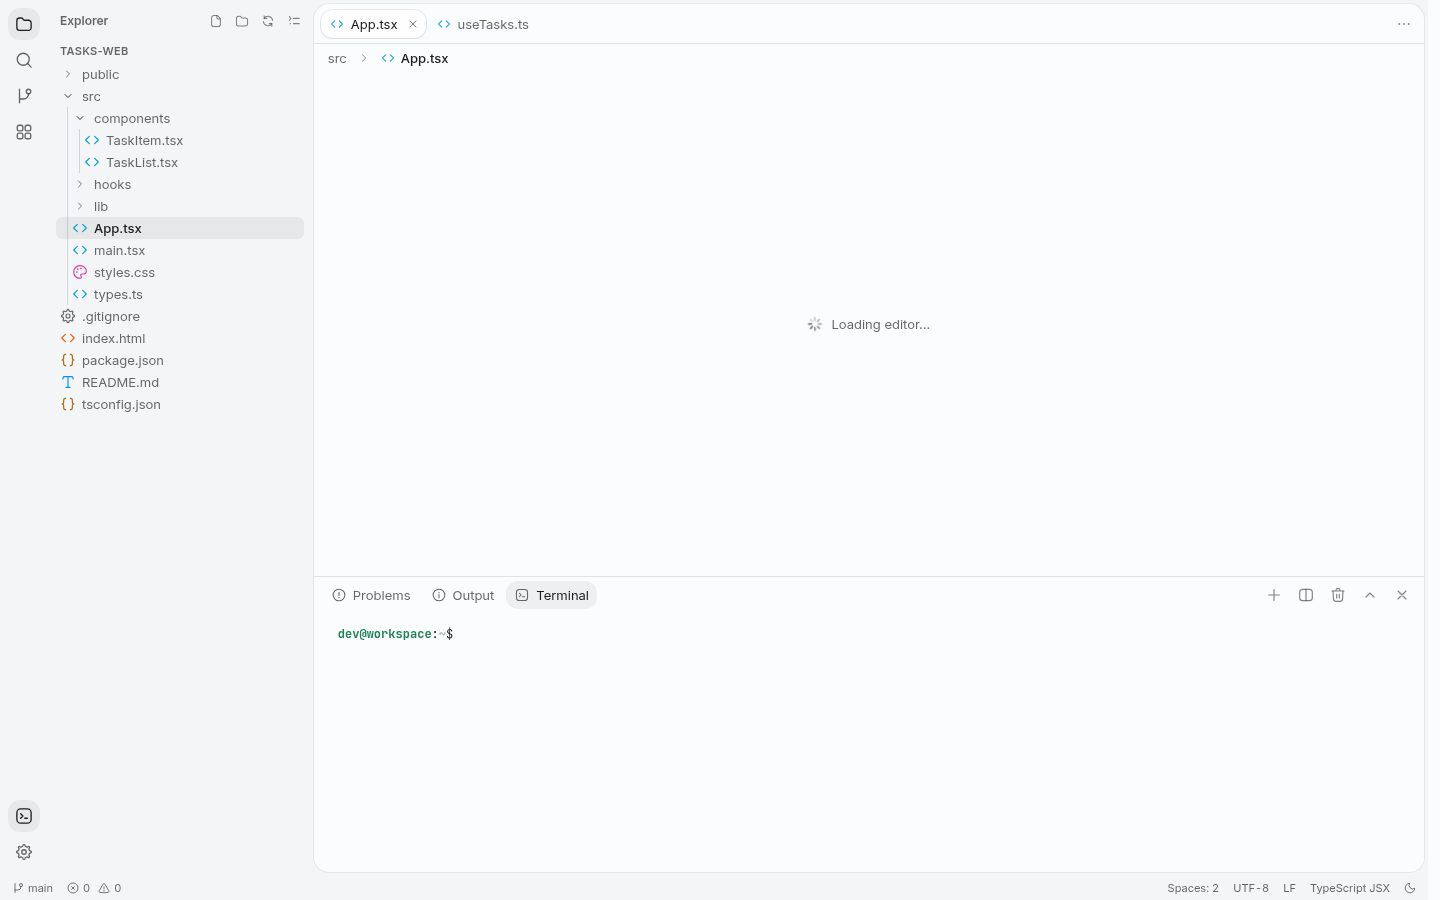Image resolution: width=1440 pixels, height=900 pixels.
Task: Change encoding via UTF-8
Action: (x=1251, y=888)
